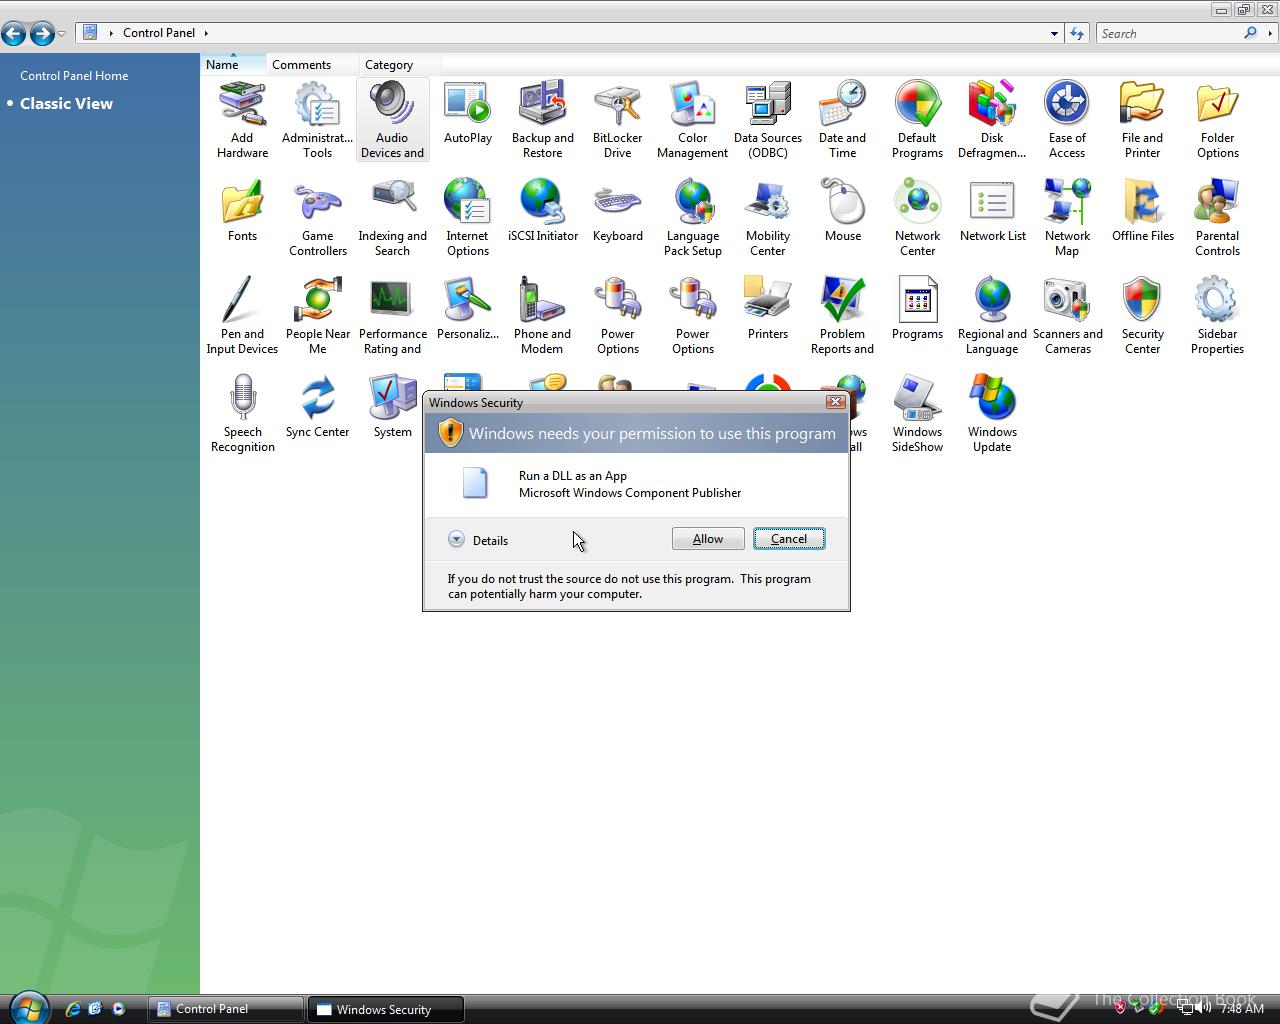Open Scanners and Cameras

coord(1067,316)
